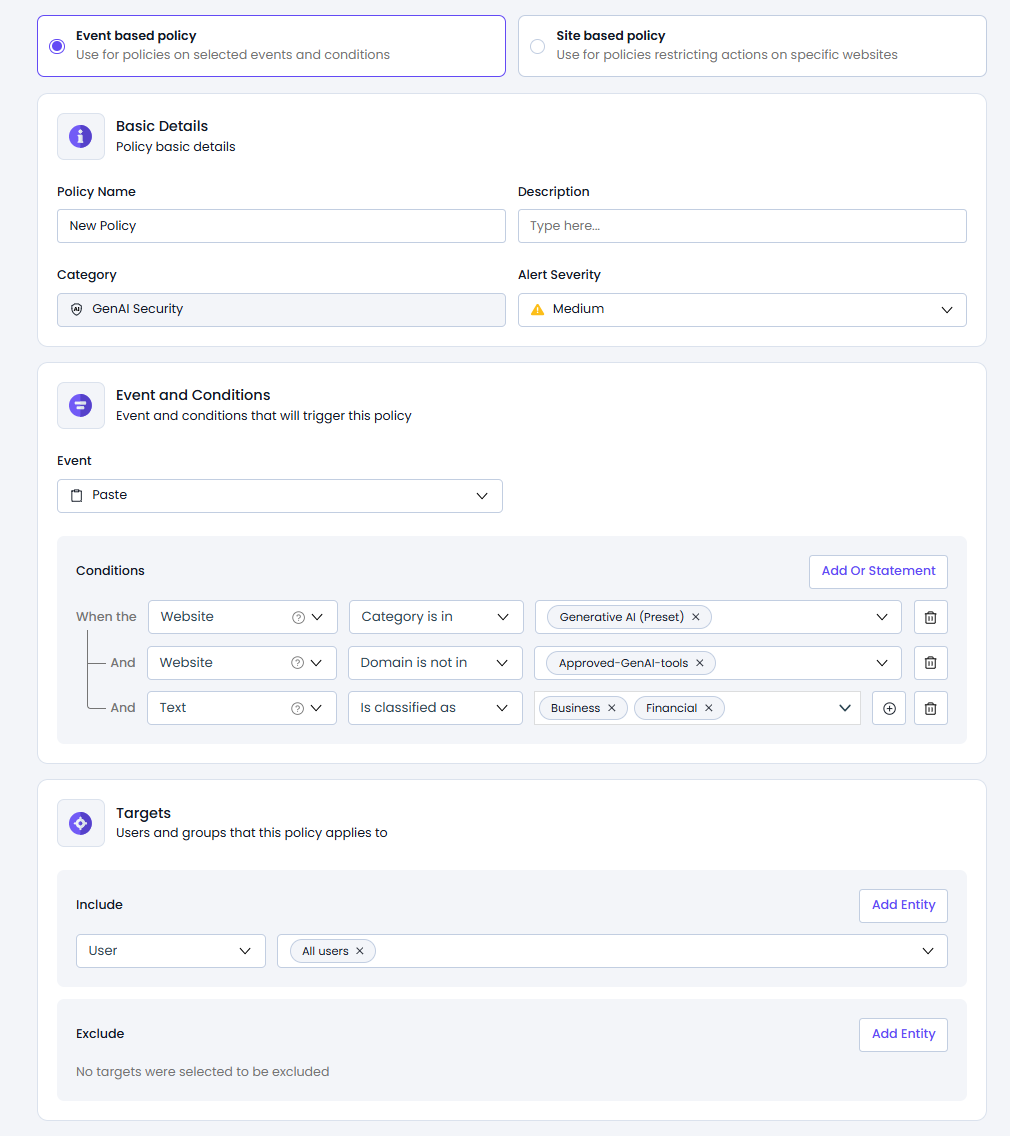Image resolution: width=1010 pixels, height=1136 pixels.
Task: Click the Event and Conditions section icon
Action: pyautogui.click(x=80, y=406)
